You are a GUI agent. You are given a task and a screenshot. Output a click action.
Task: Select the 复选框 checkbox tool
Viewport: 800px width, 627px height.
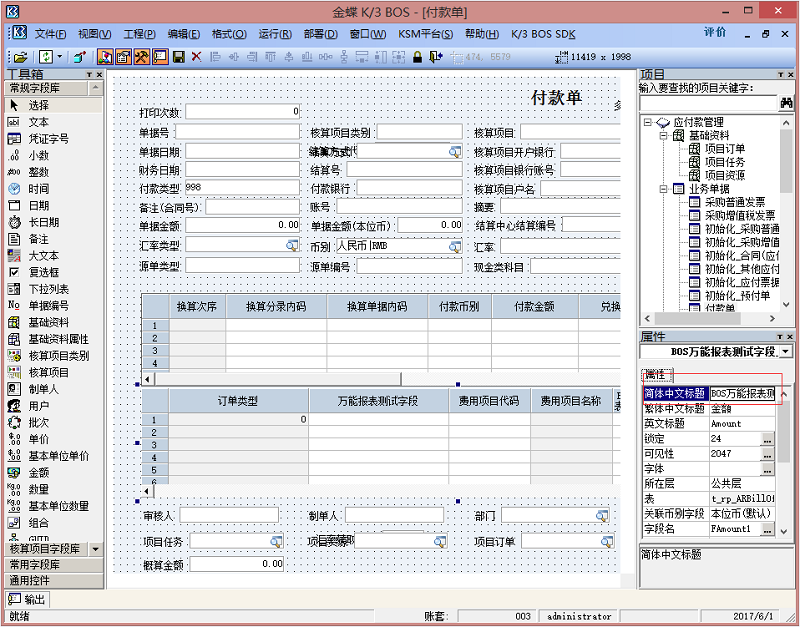pos(41,272)
